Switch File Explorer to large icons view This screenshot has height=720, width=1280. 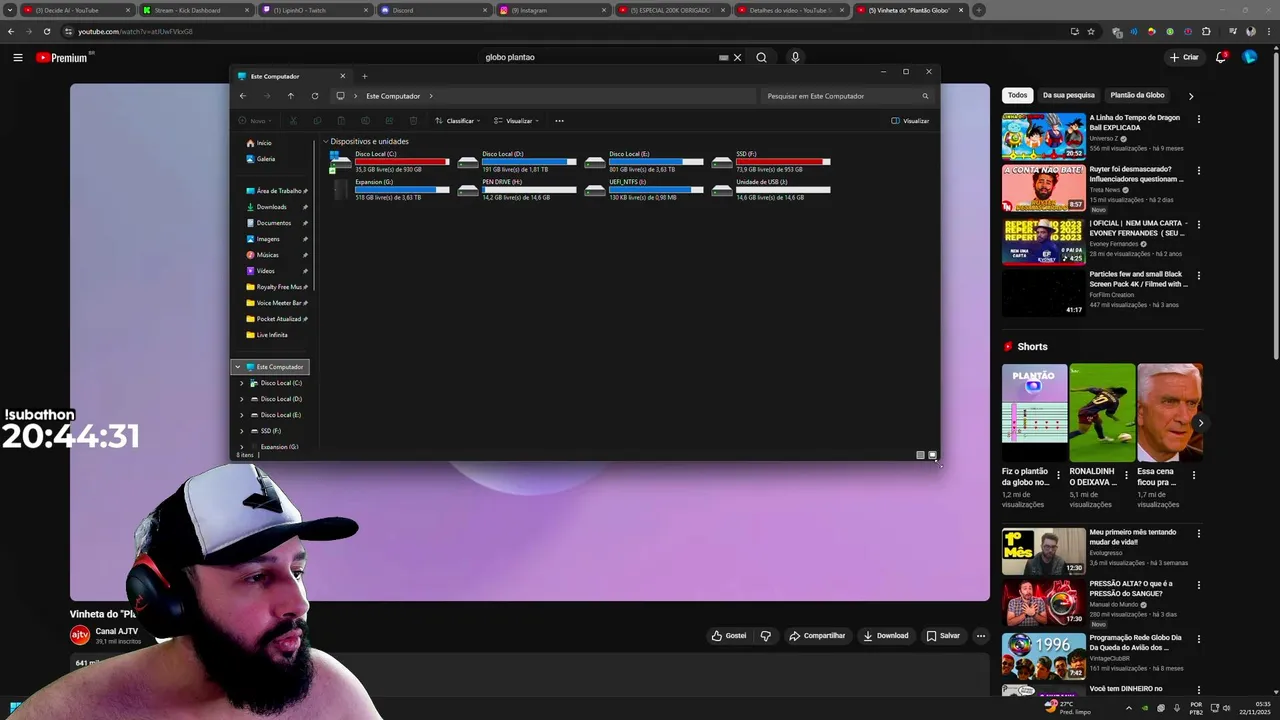tap(932, 455)
